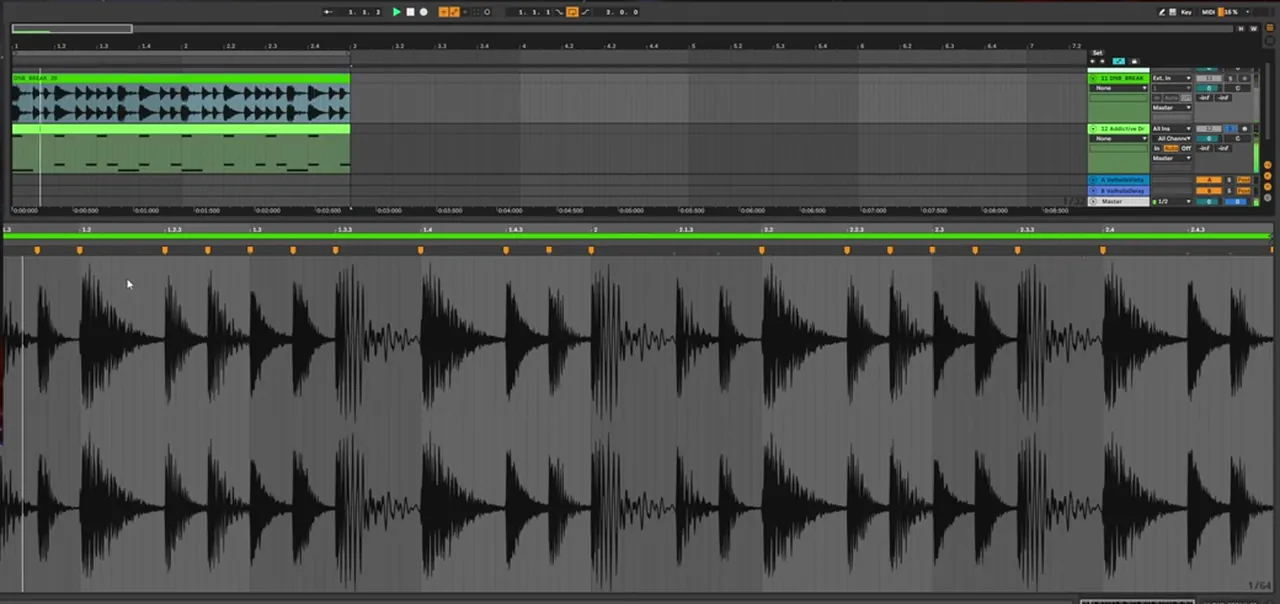Fold the 11 DNB_BREAK track
This screenshot has width=1280, height=604.
click(1093, 78)
